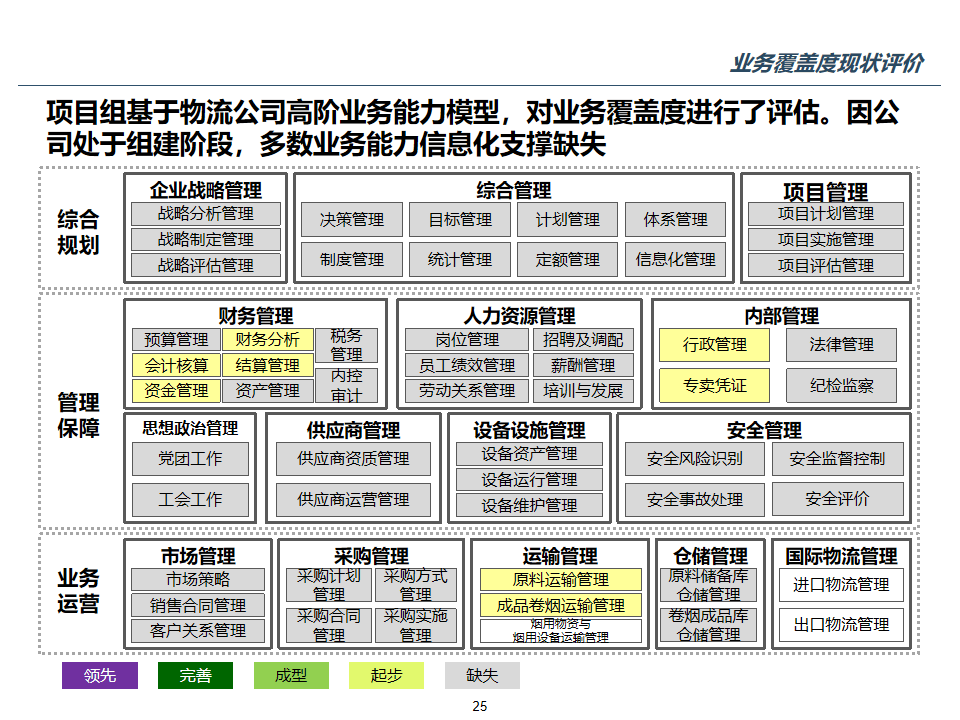
Task: Click the yellow 财务分析 box
Action: point(268,339)
